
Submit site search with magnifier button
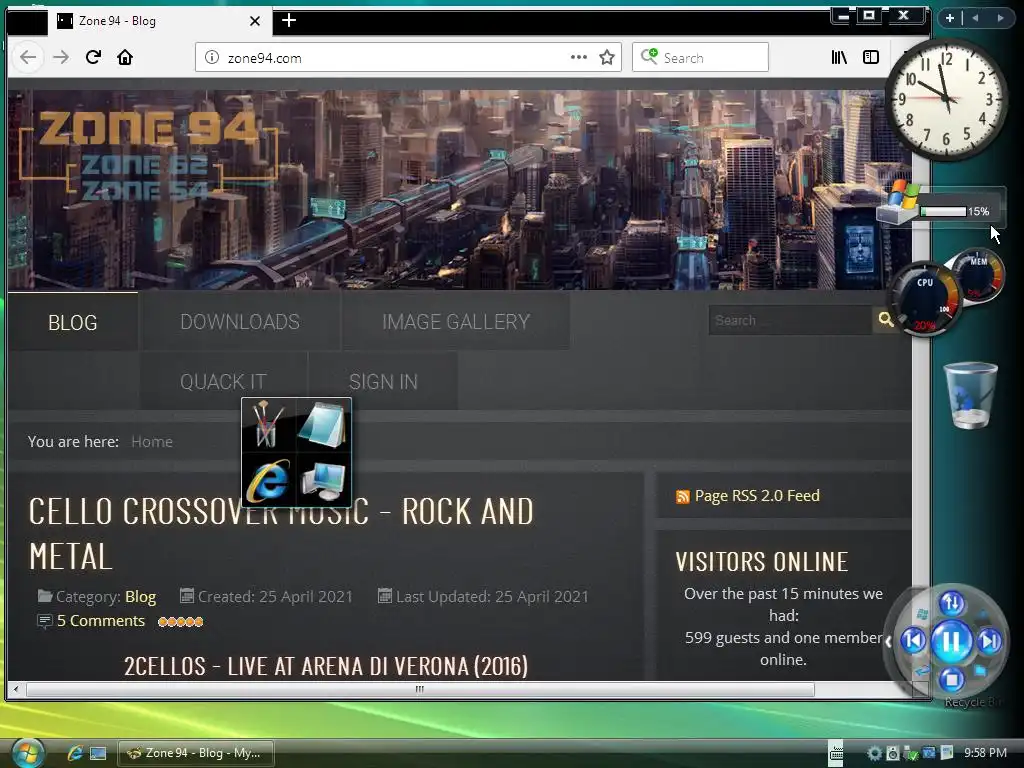[886, 320]
